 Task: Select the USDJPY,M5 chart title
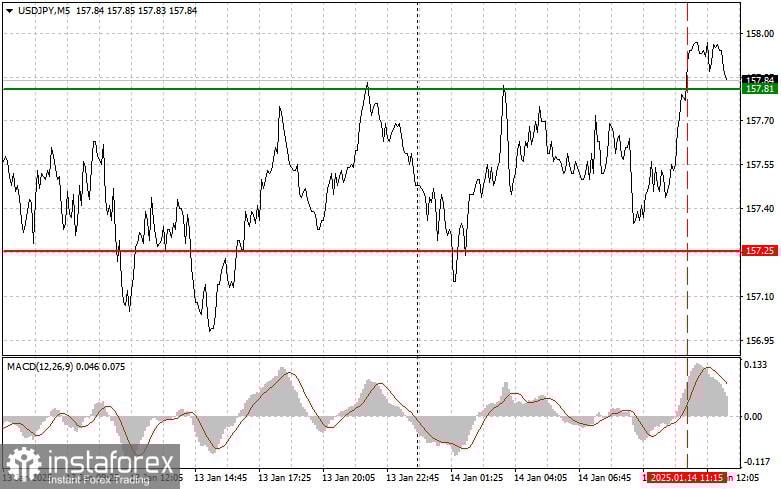[x=44, y=10]
